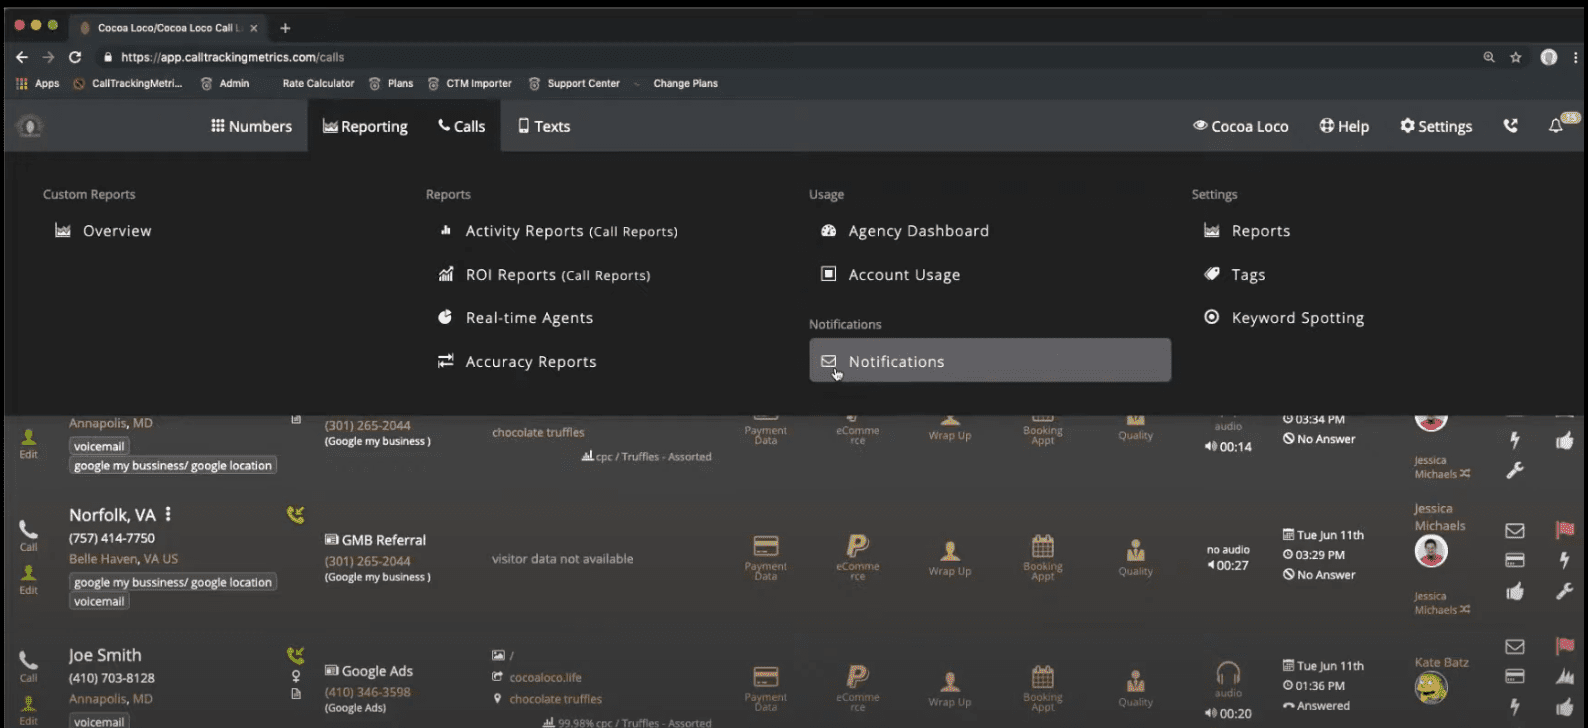Open Payment Data for the Joe Smith call
The height and width of the screenshot is (728, 1588).
pos(766,688)
